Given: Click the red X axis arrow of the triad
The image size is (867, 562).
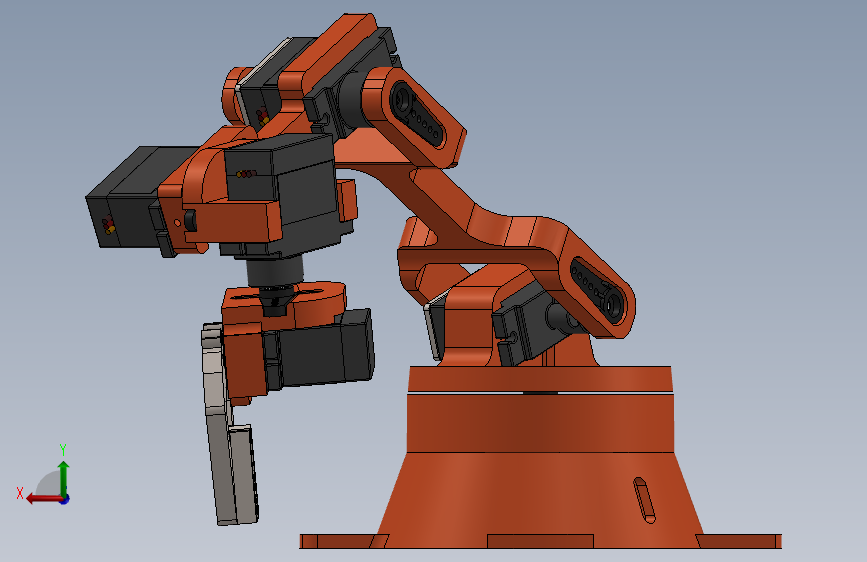Looking at the screenshot, I should (x=44, y=499).
